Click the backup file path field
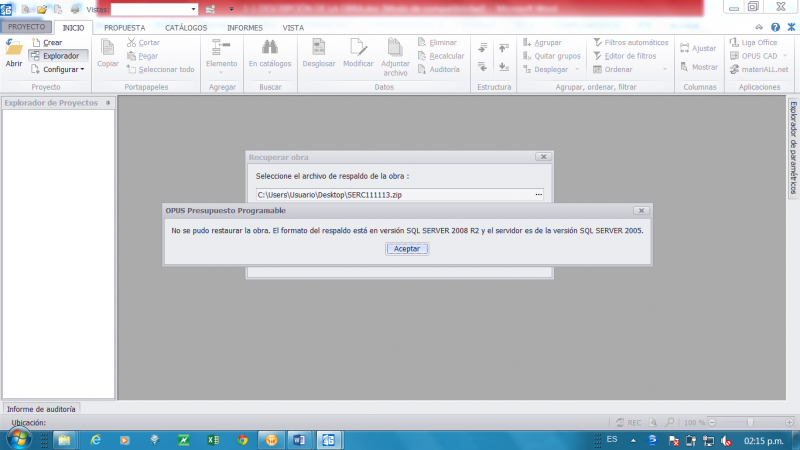 [x=393, y=194]
